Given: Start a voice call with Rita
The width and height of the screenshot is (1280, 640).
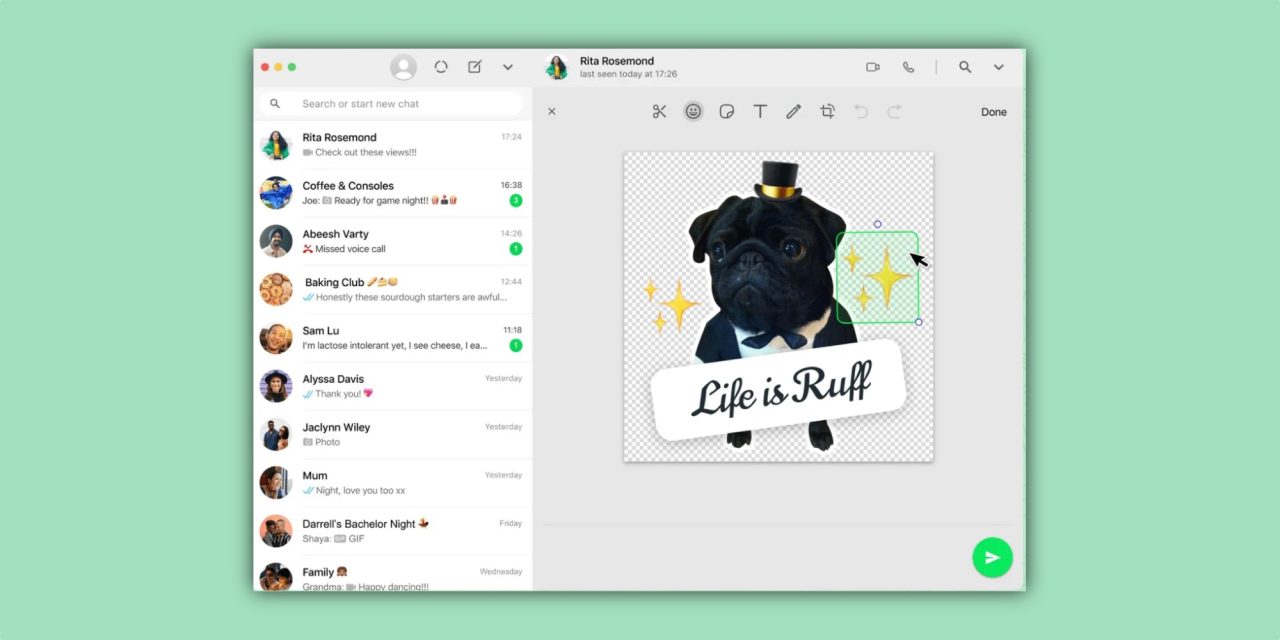Looking at the screenshot, I should point(908,67).
